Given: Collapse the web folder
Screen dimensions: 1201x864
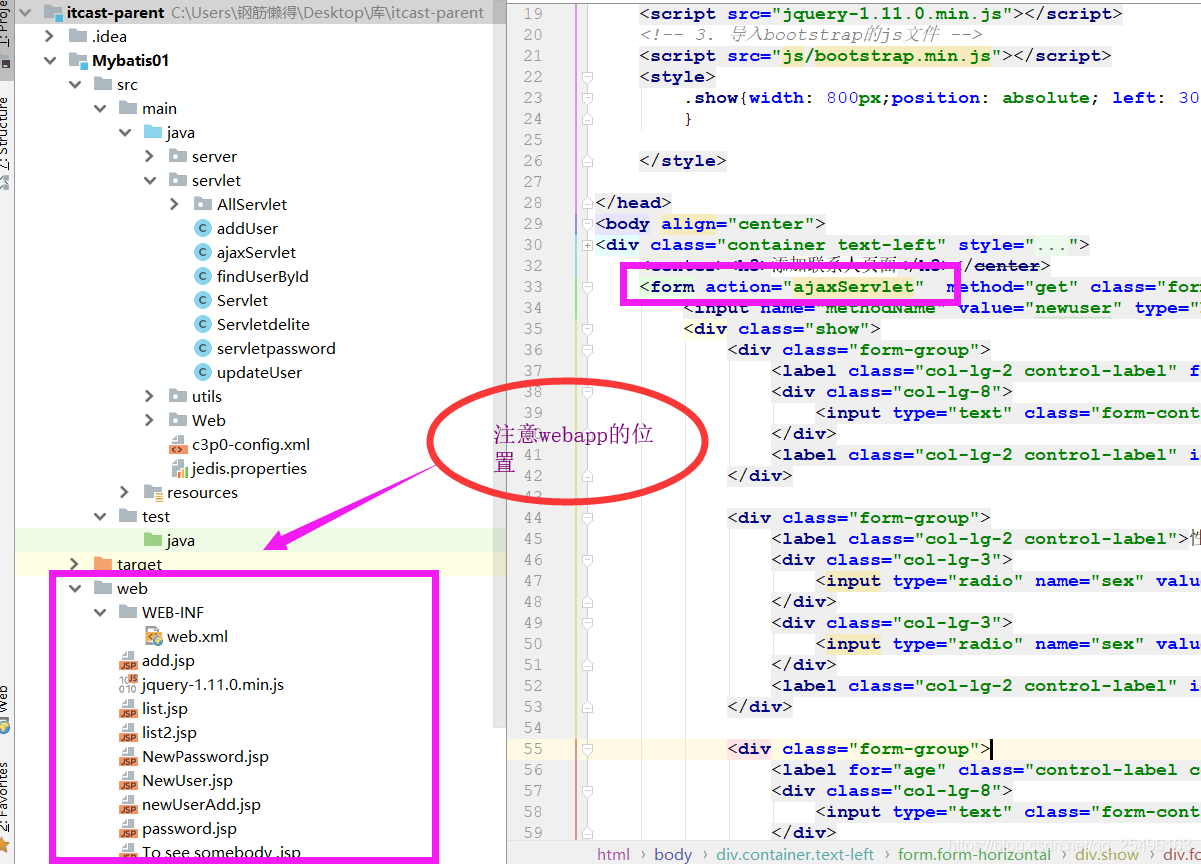Looking at the screenshot, I should [x=75, y=588].
